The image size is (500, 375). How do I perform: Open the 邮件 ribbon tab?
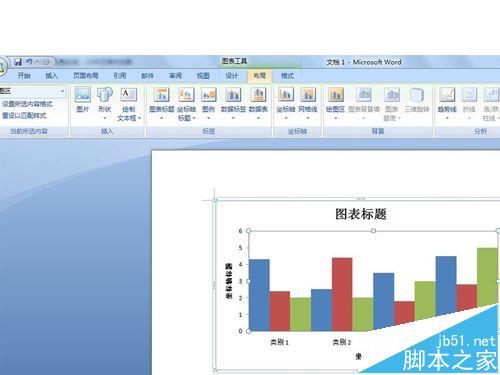(147, 76)
